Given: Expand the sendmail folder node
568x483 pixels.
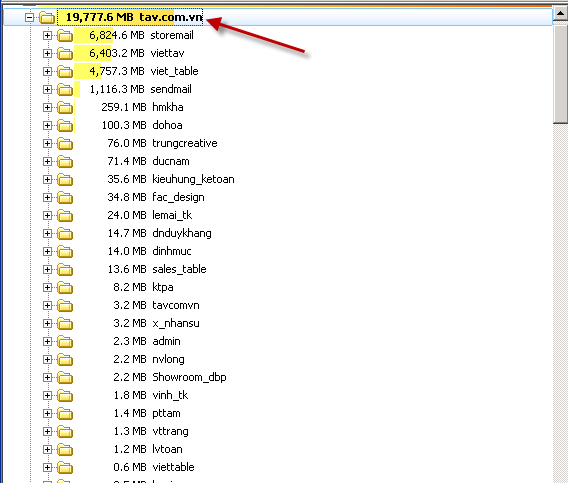Looking at the screenshot, I should point(47,89).
